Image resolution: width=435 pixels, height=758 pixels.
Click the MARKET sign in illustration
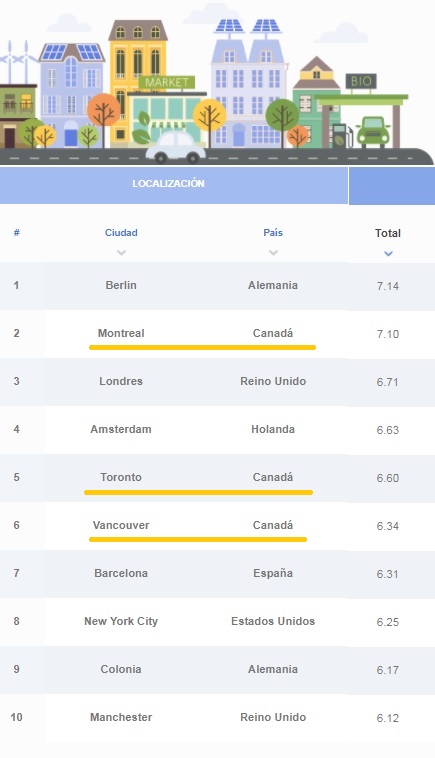[167, 82]
